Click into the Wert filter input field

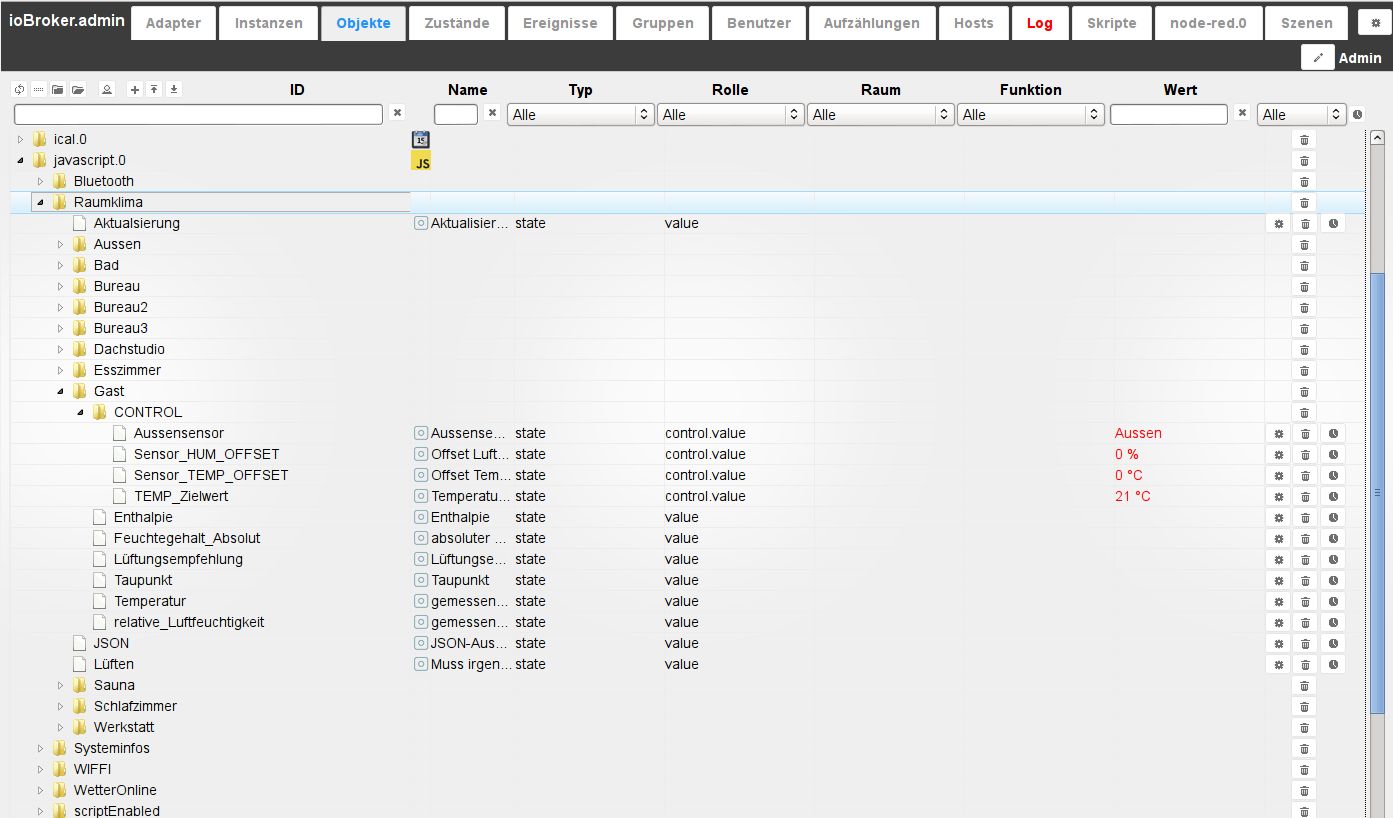pyautogui.click(x=1169, y=115)
